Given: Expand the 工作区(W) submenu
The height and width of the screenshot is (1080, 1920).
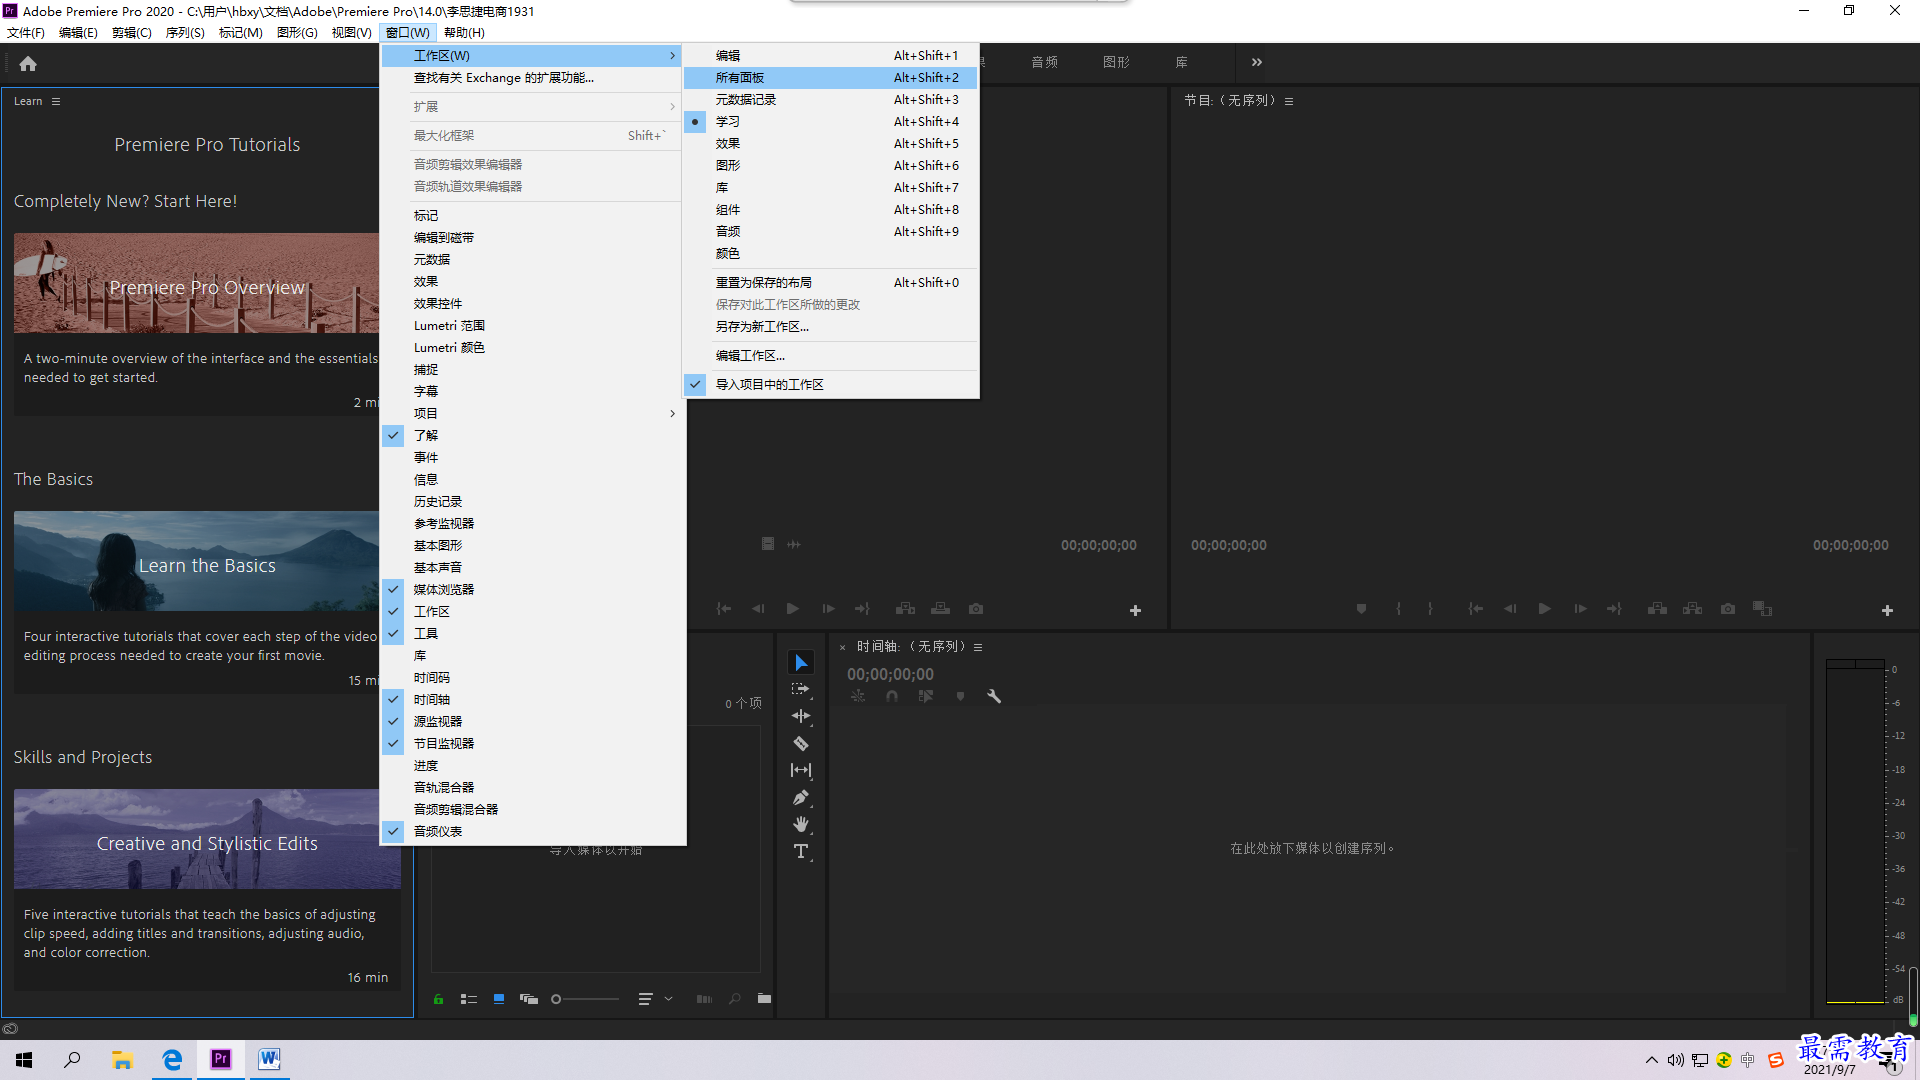Looking at the screenshot, I should (x=533, y=55).
